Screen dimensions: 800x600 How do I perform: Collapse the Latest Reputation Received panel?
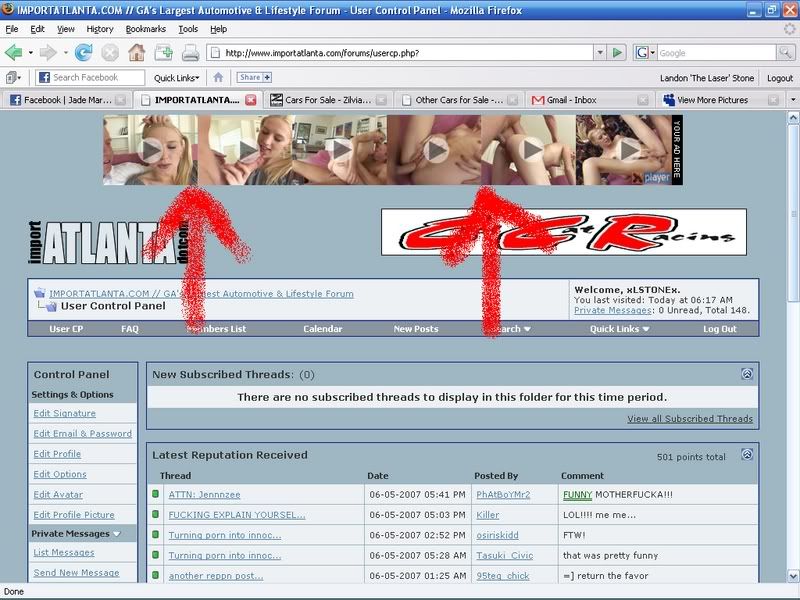coord(747,455)
